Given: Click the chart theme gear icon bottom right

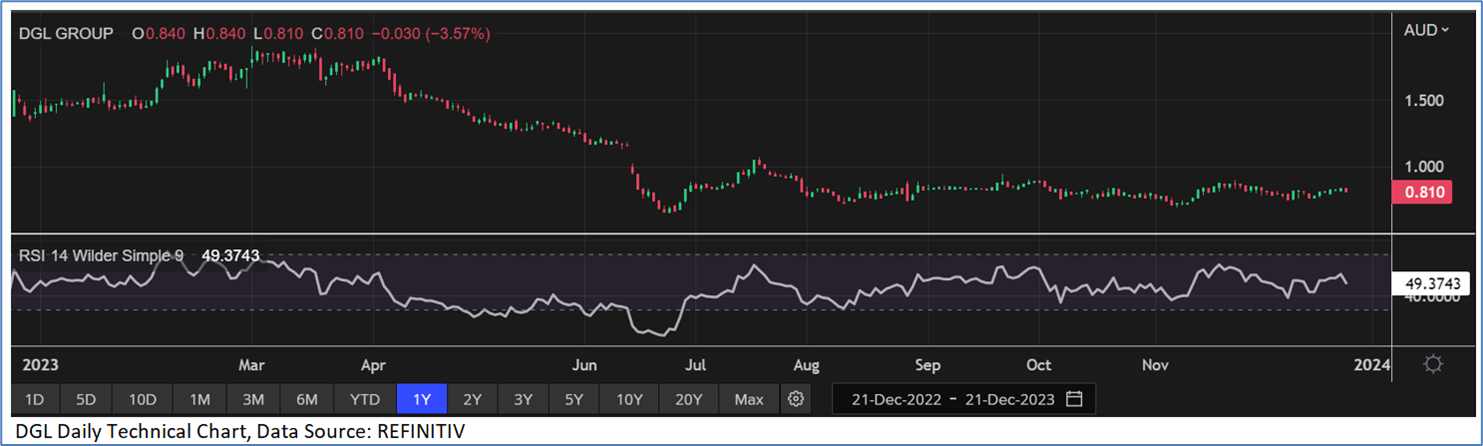Looking at the screenshot, I should (1433, 364).
